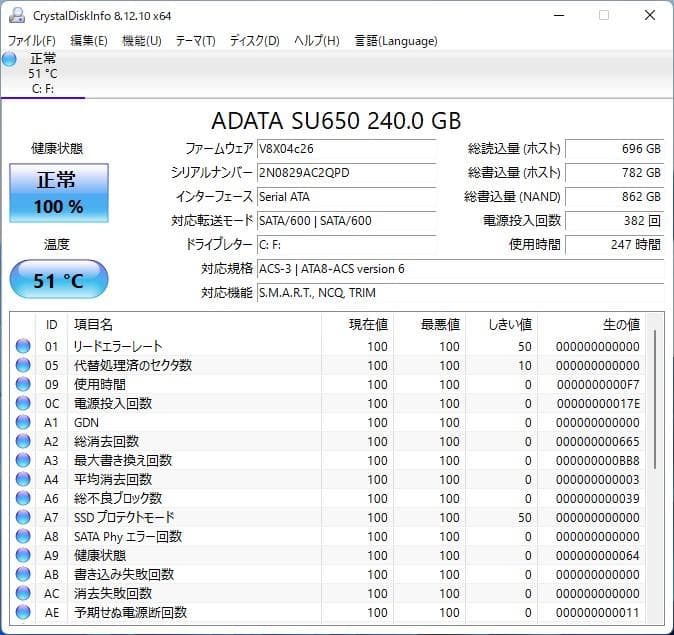Click raw value 000000000011 in 予期せぬ電源断回数 row
The height and width of the screenshot is (635, 674).
pyautogui.click(x=598, y=613)
